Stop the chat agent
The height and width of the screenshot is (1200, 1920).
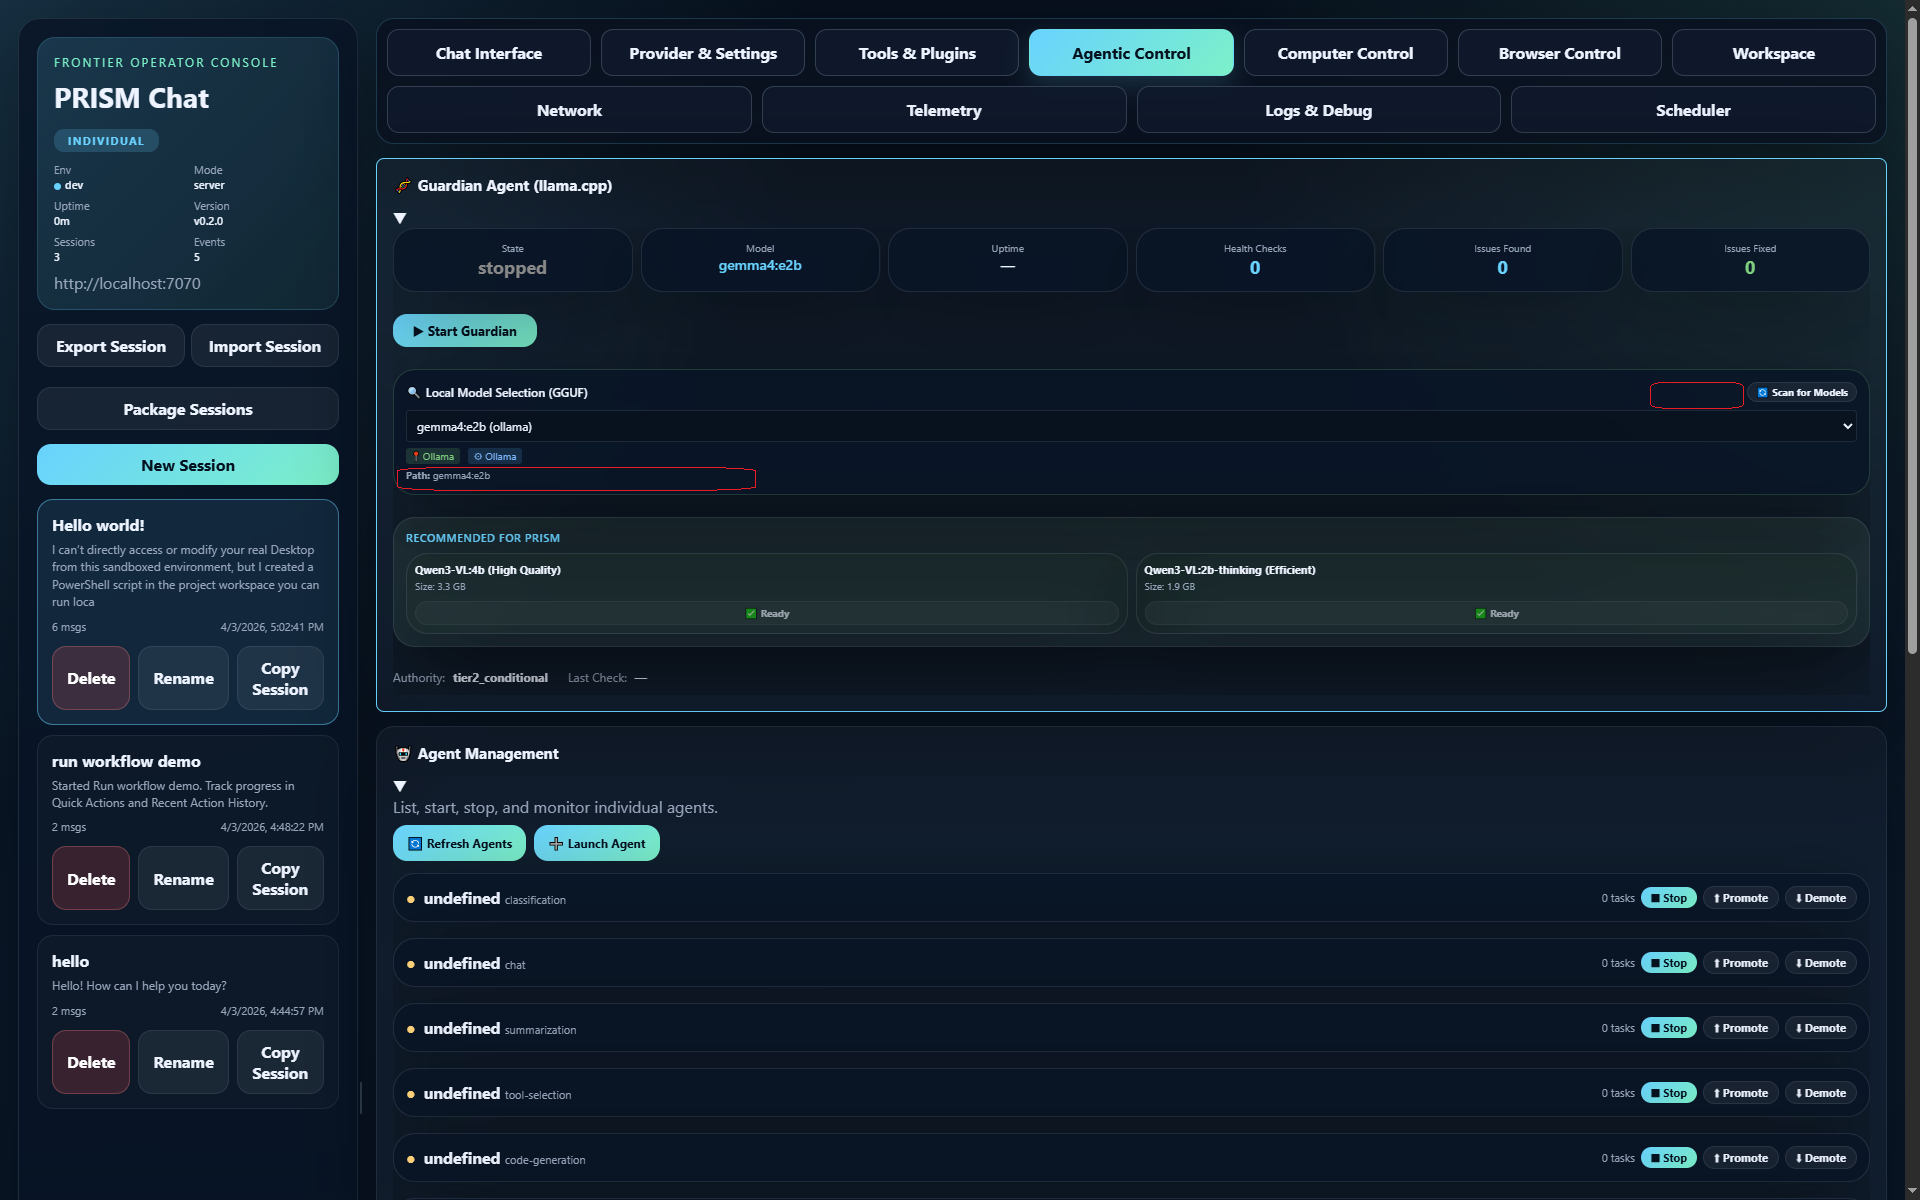1669,963
